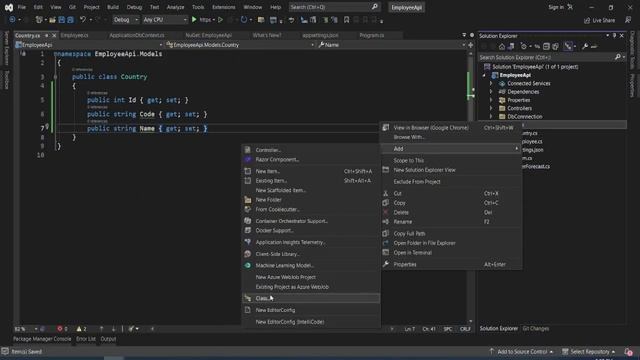The height and width of the screenshot is (360, 640).
Task: Switch to the Employee.cs tab
Action: [x=74, y=36]
